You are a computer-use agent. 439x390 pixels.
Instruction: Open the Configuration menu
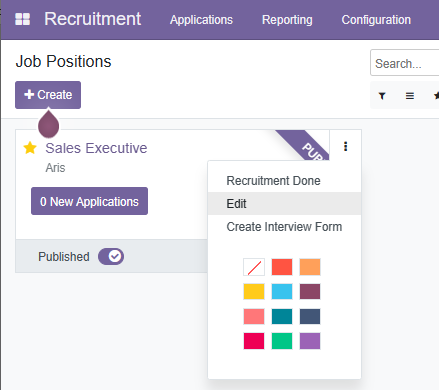tap(376, 20)
